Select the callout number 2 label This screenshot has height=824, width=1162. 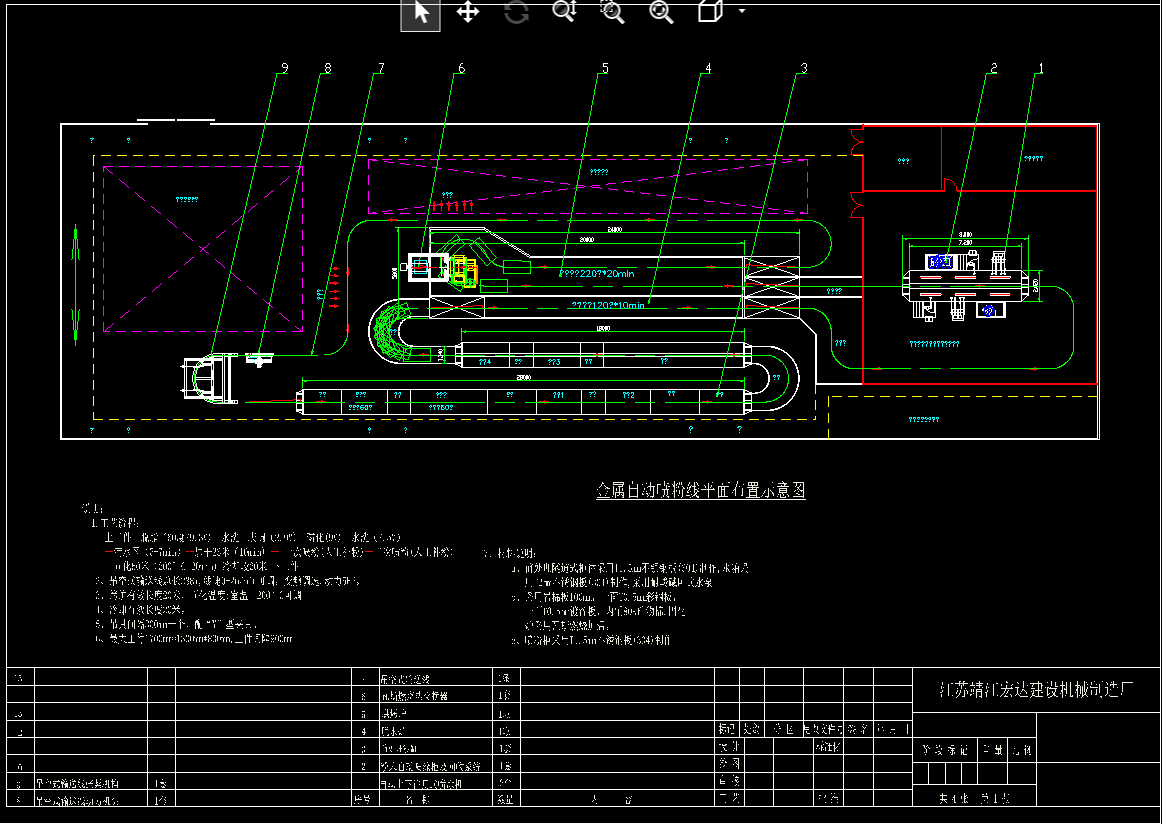[x=994, y=68]
